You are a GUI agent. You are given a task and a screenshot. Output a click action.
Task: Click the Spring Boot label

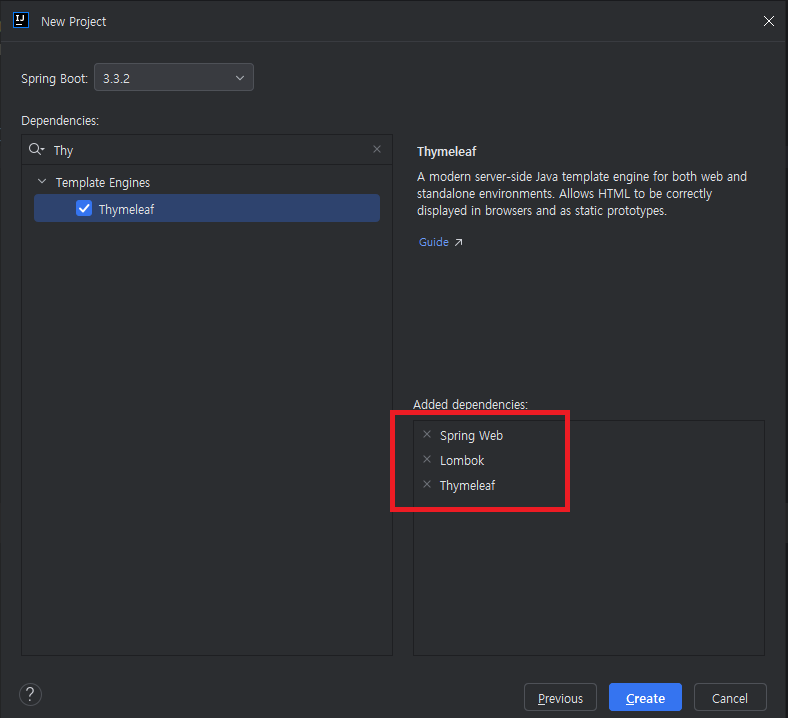tap(54, 79)
